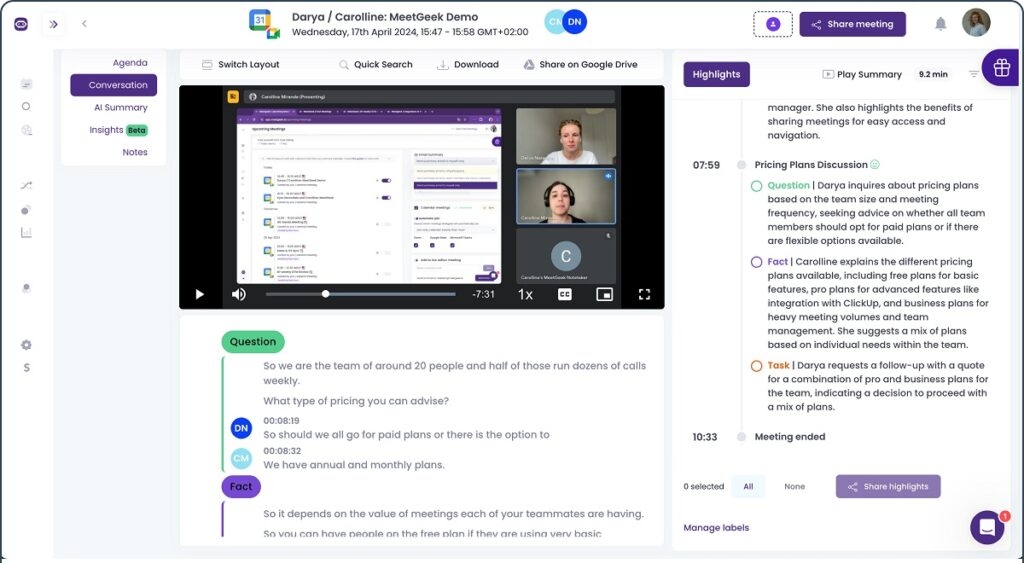The height and width of the screenshot is (563, 1024).
Task: Click the Share highlights button
Action: pyautogui.click(x=888, y=487)
